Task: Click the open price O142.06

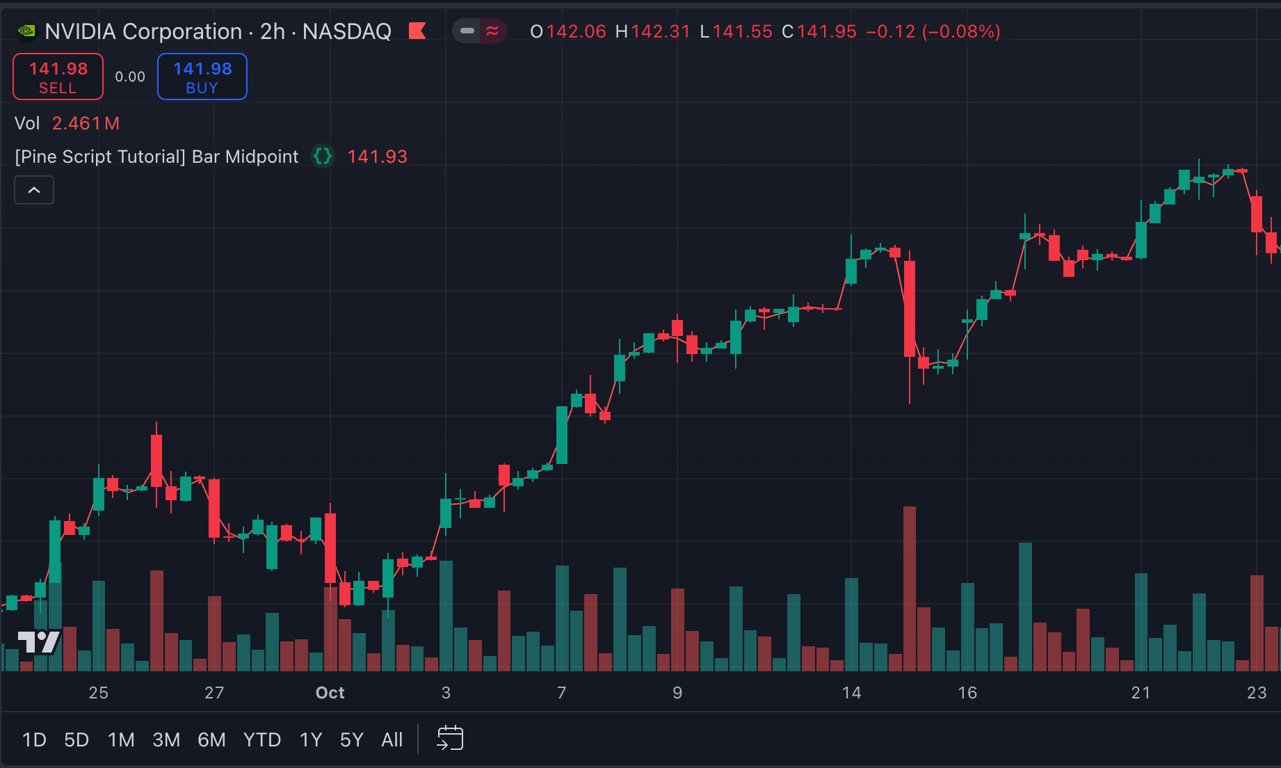Action: click(x=568, y=32)
